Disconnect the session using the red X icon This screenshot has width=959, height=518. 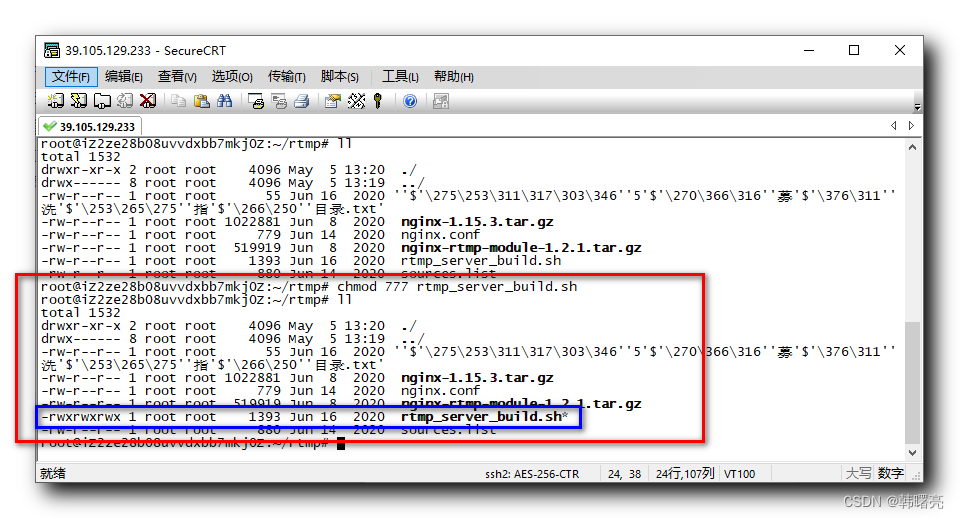tap(148, 101)
